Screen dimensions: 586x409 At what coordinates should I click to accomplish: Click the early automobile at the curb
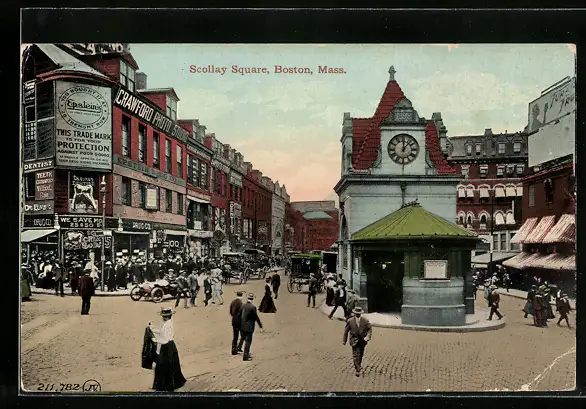[x=154, y=290]
